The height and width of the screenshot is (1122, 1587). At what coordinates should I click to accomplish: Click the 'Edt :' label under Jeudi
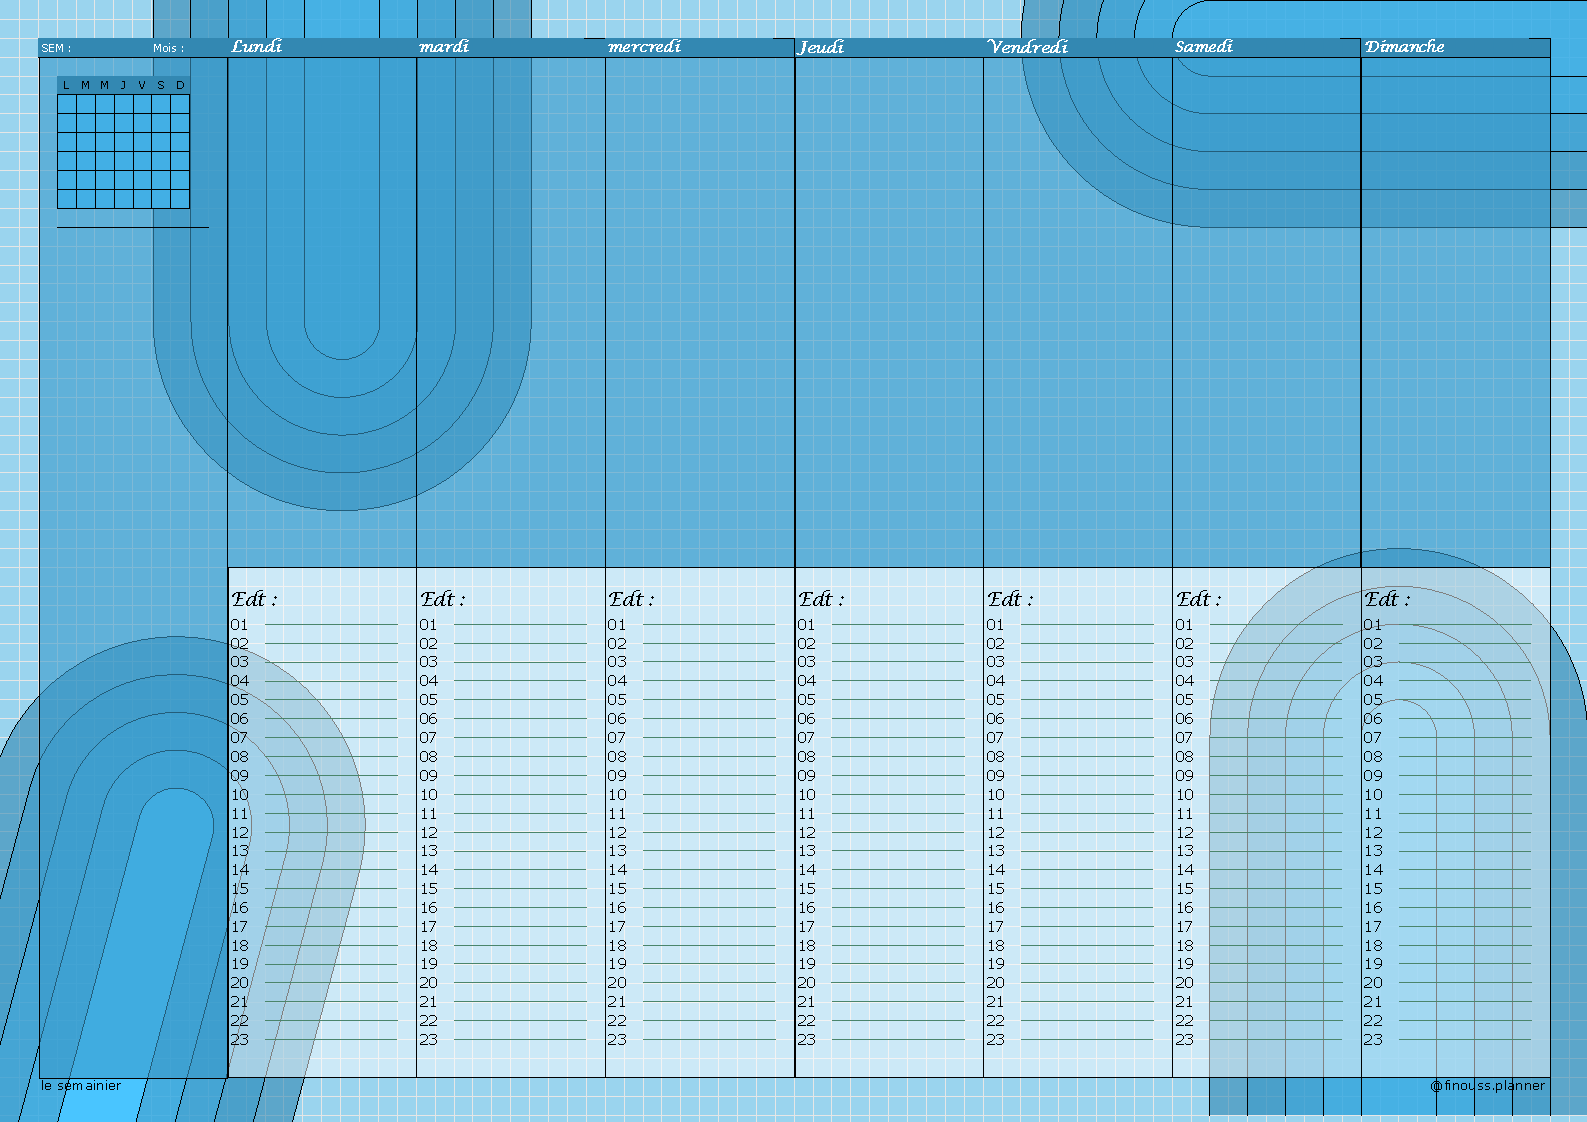(821, 599)
